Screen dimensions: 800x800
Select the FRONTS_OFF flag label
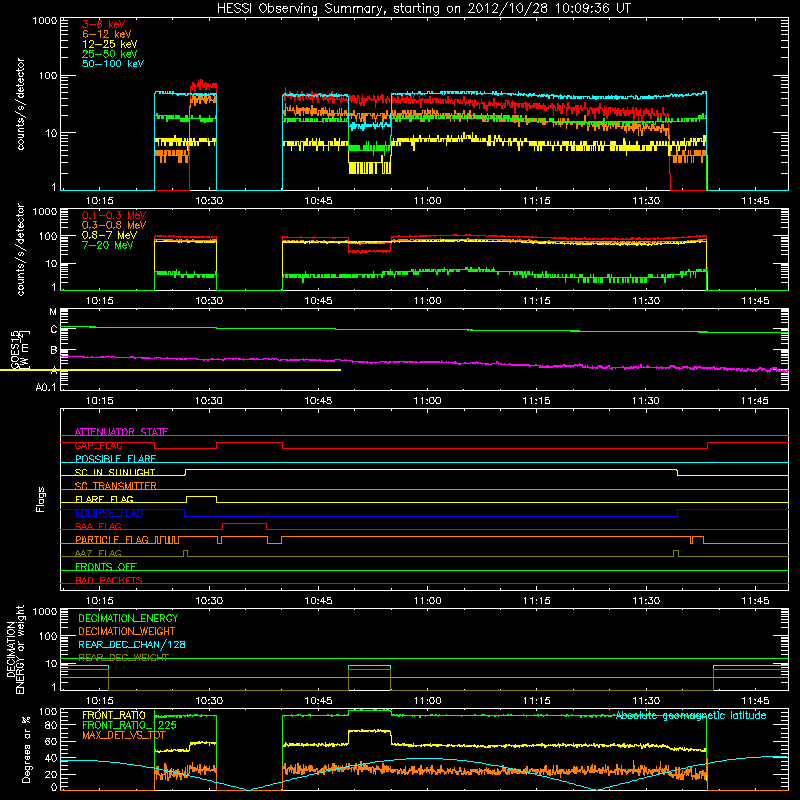coord(106,567)
